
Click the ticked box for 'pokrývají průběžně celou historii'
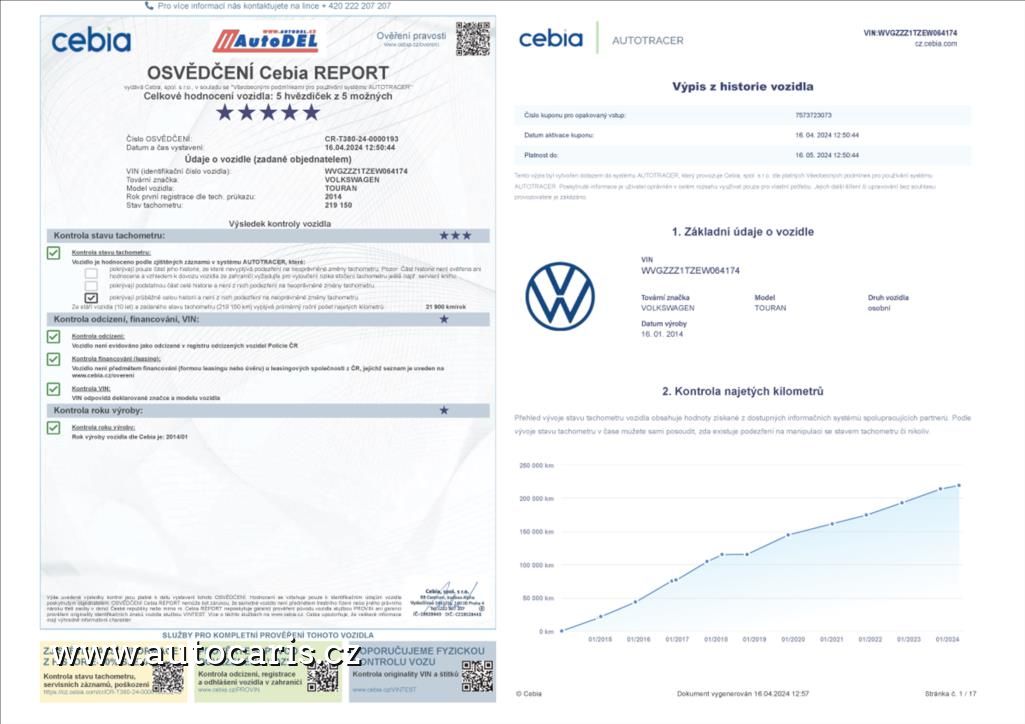[x=91, y=297]
